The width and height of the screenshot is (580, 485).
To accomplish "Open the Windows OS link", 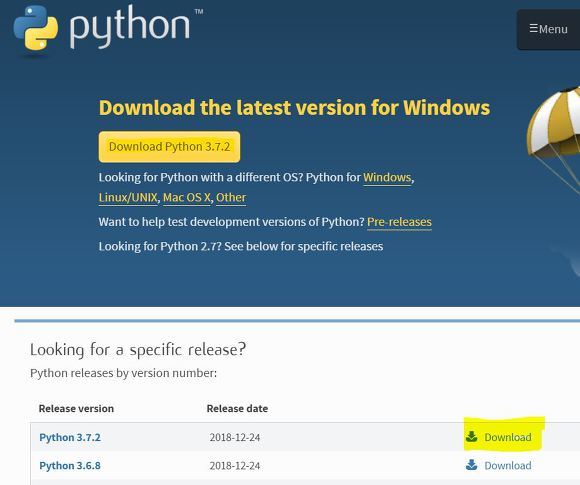I will 387,178.
